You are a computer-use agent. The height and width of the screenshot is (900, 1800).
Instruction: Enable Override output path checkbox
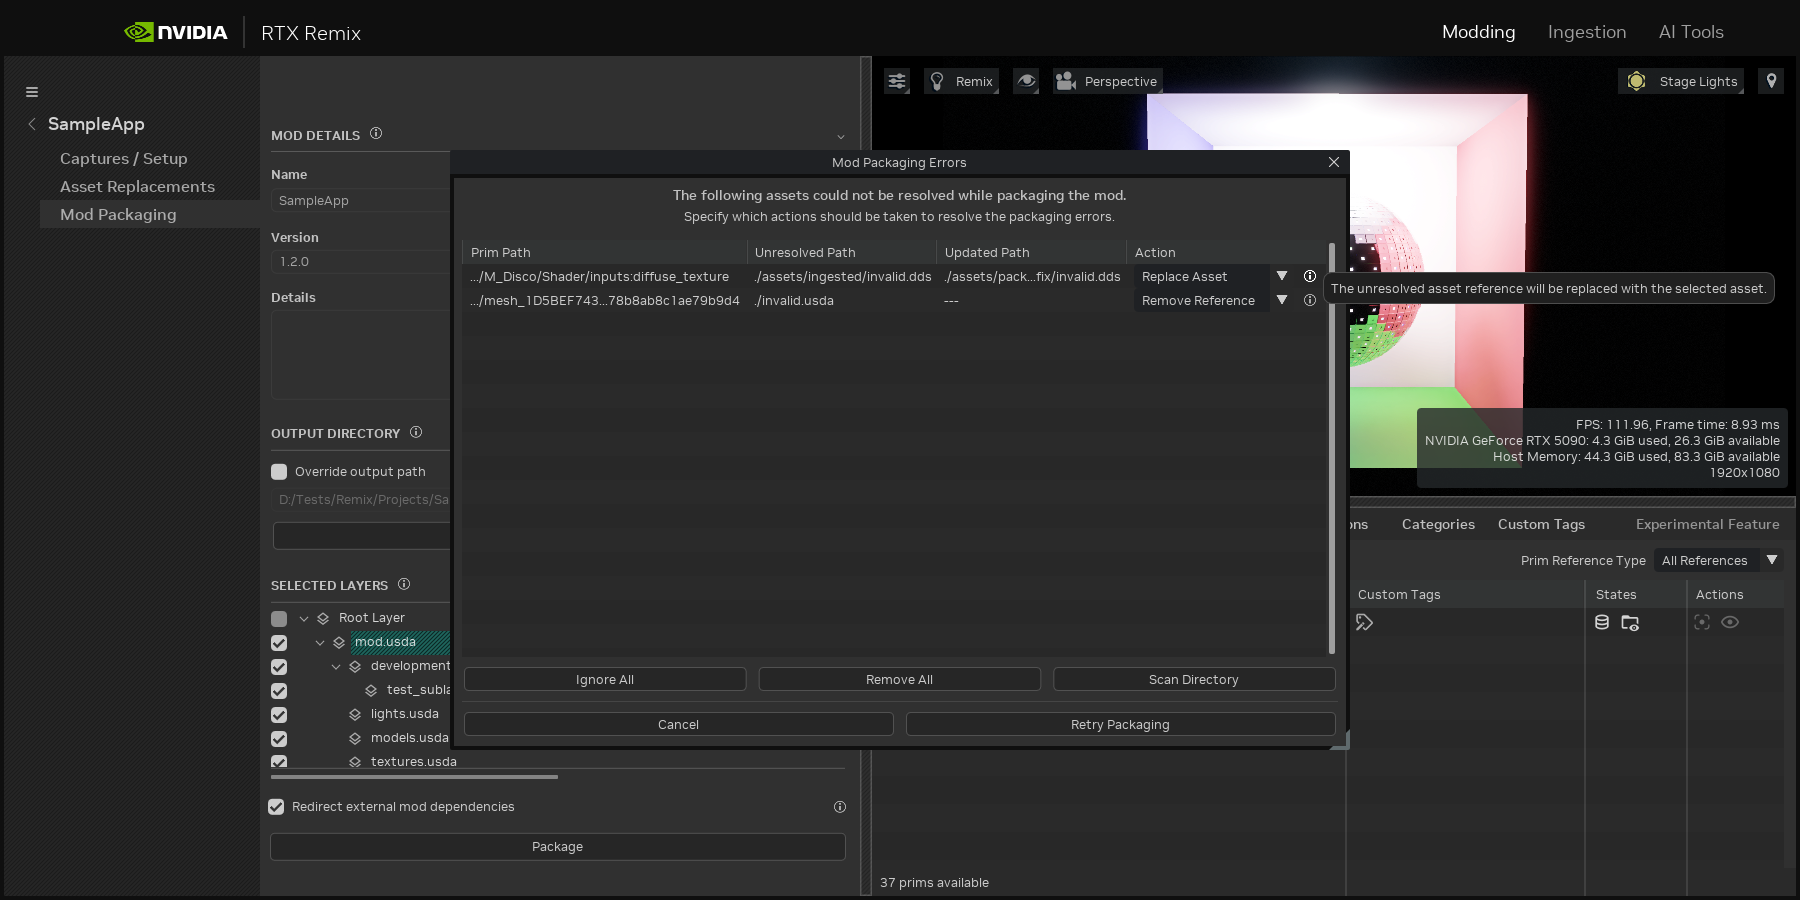[x=279, y=472]
